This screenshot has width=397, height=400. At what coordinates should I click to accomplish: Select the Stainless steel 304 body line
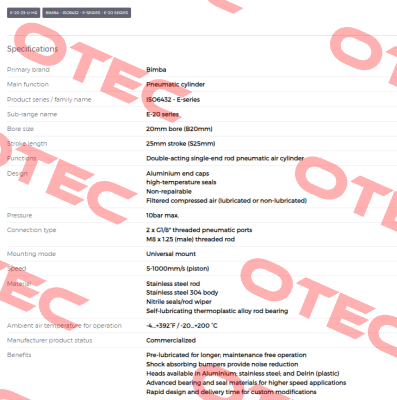[182, 293]
